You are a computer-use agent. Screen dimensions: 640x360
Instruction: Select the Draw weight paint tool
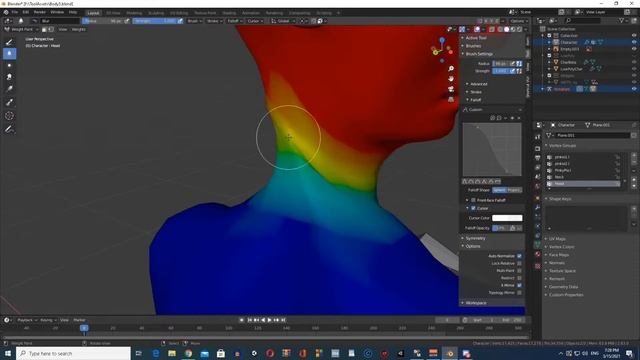pos(9,42)
